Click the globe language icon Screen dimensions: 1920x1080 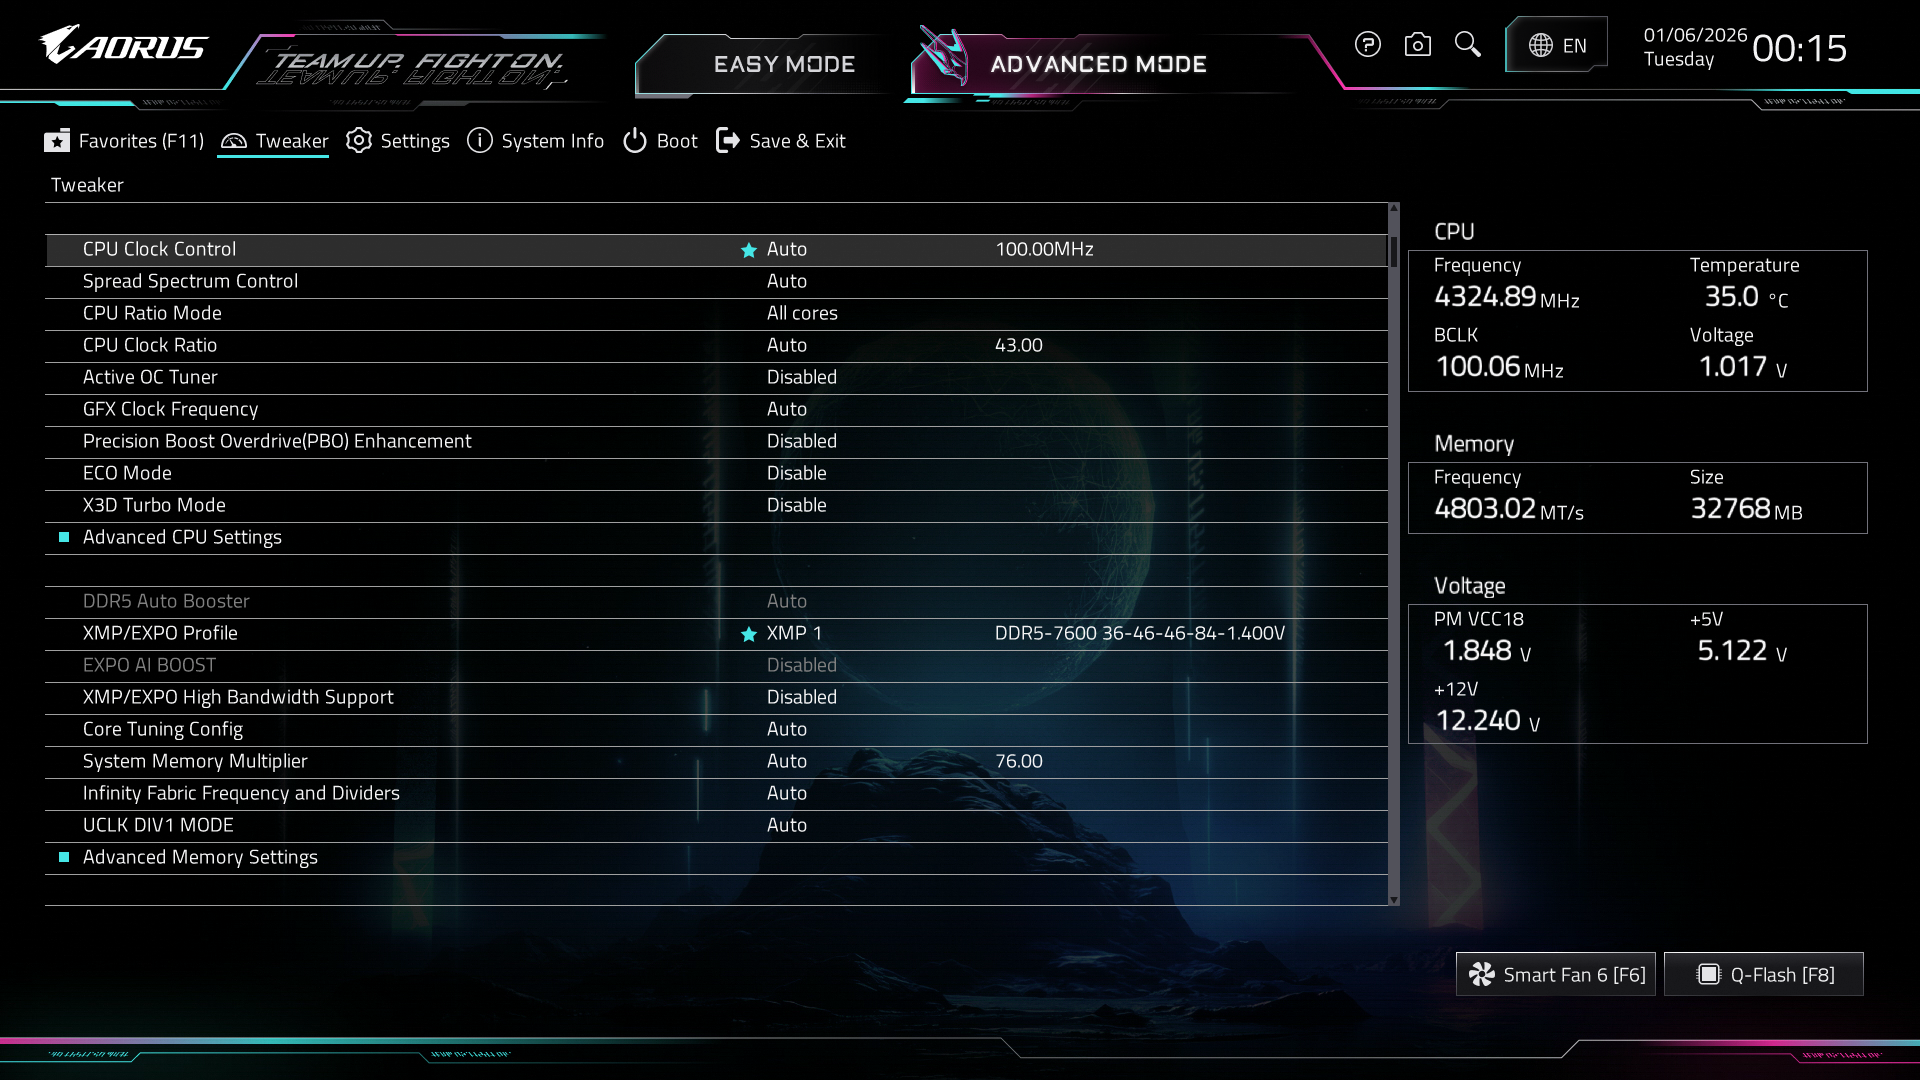coord(1541,46)
